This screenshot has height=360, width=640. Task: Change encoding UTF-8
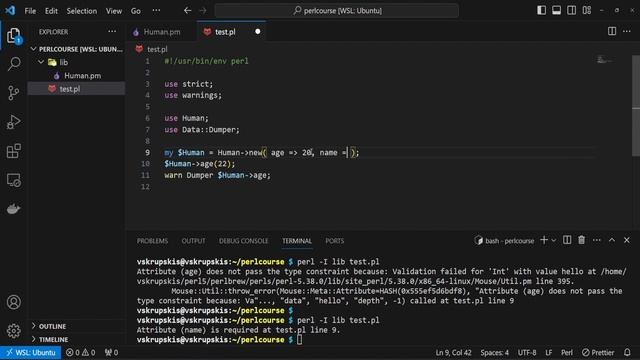(527, 352)
